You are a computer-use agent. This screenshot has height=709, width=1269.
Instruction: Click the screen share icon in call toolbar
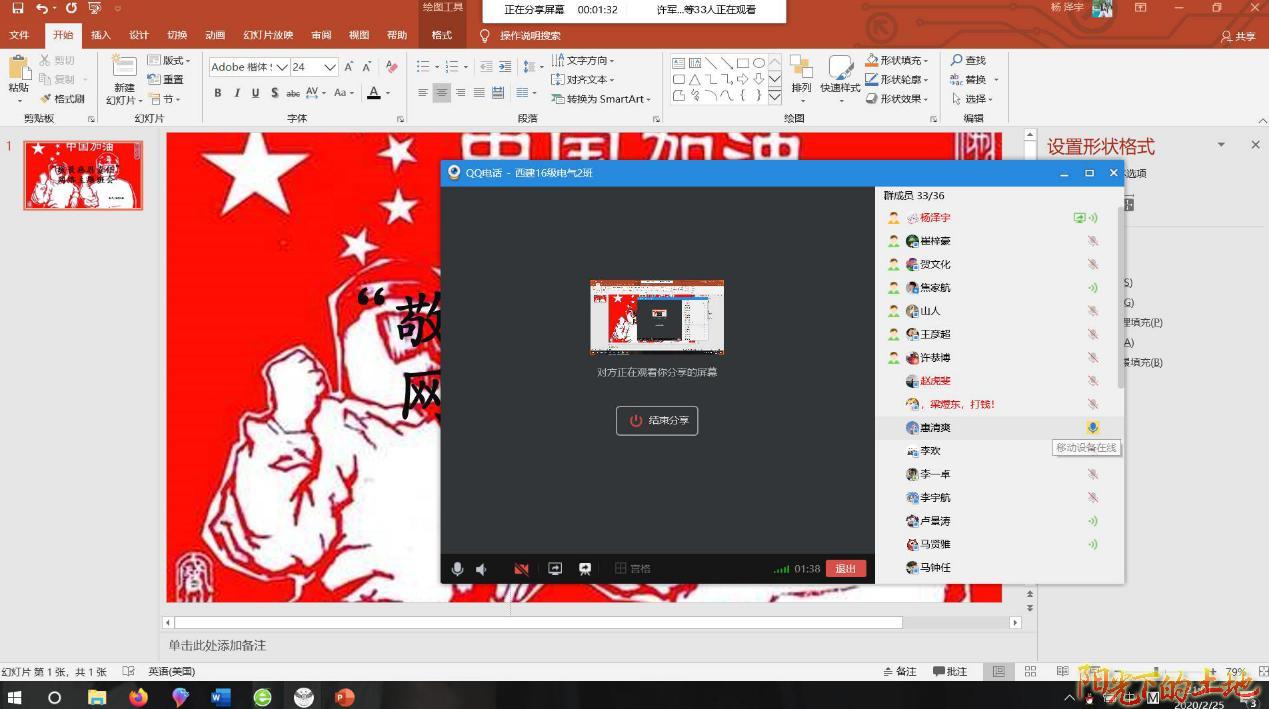555,569
